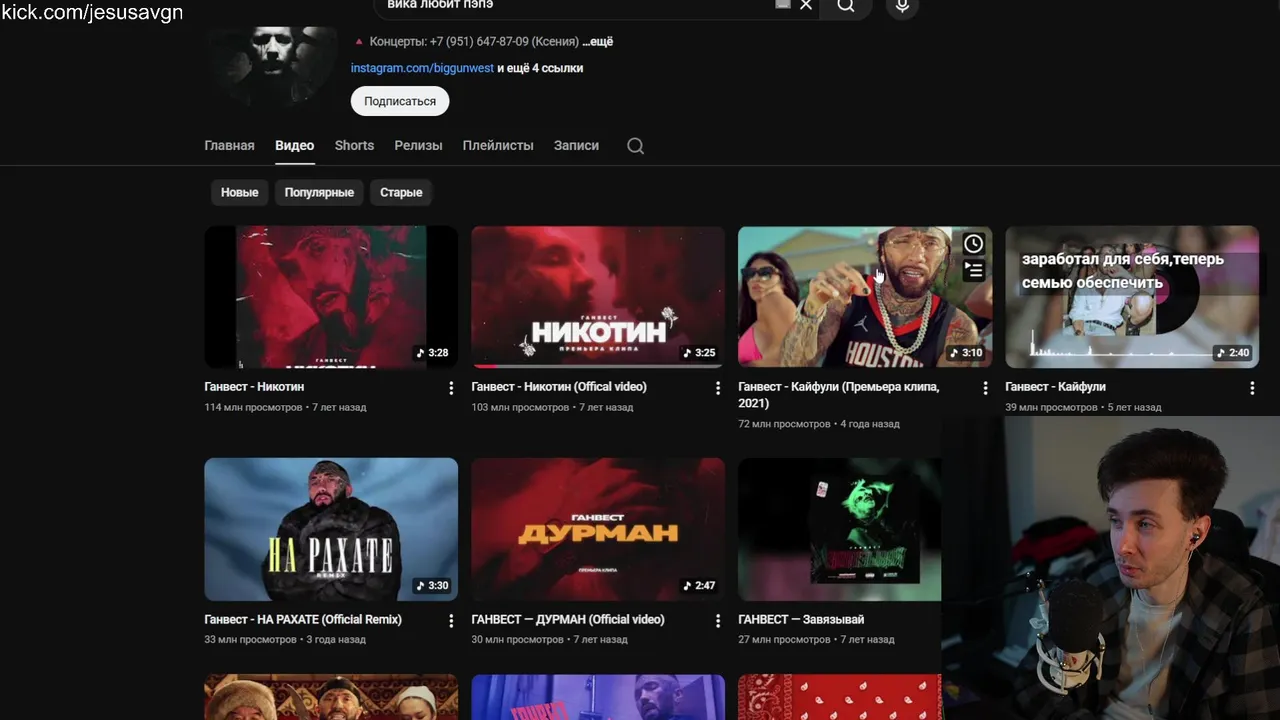Click title 'Ганвест - Кайфули' 39 млн video
The width and height of the screenshot is (1280, 720).
[1055, 387]
